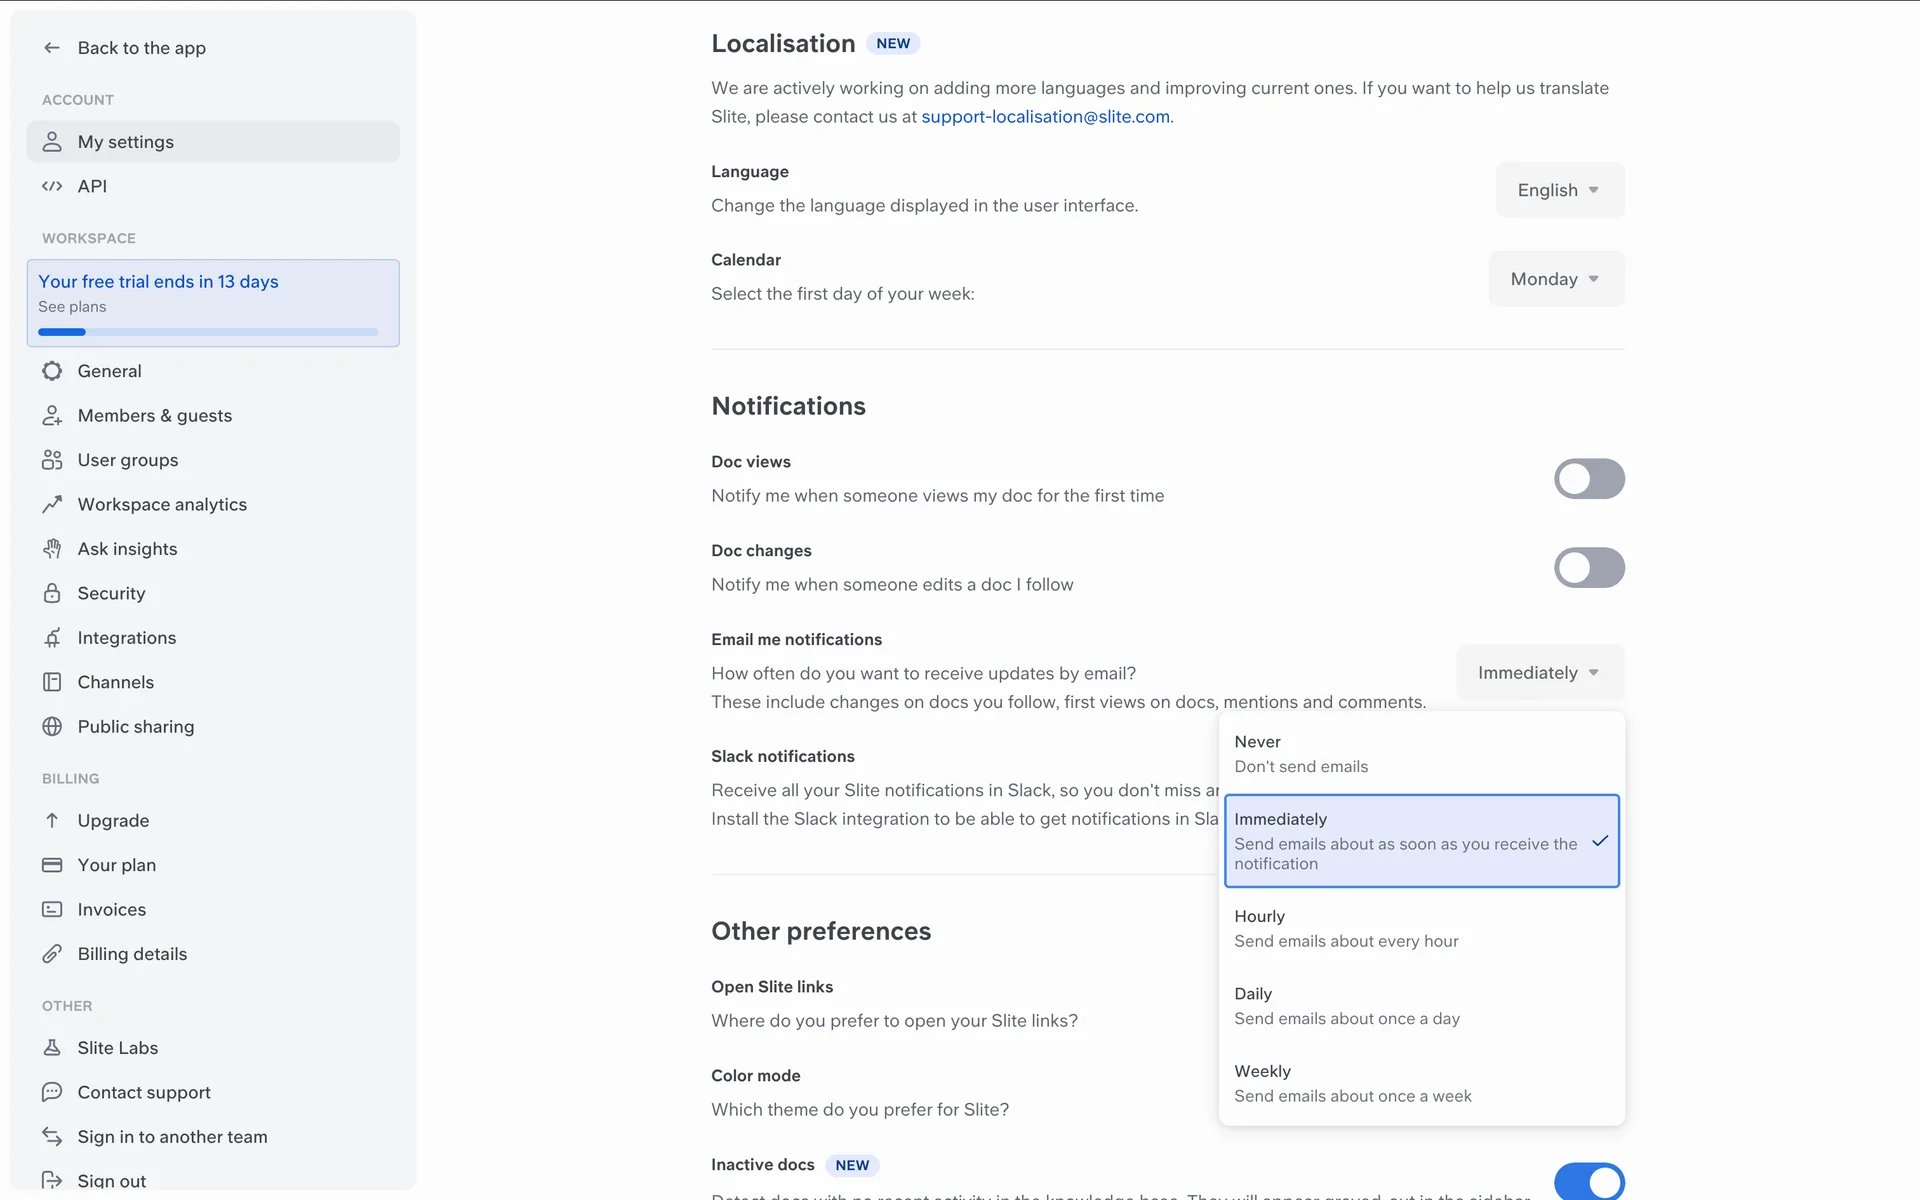Viewport: 1920px width, 1200px height.
Task: Enable the Doc views notification toggle
Action: (1588, 479)
